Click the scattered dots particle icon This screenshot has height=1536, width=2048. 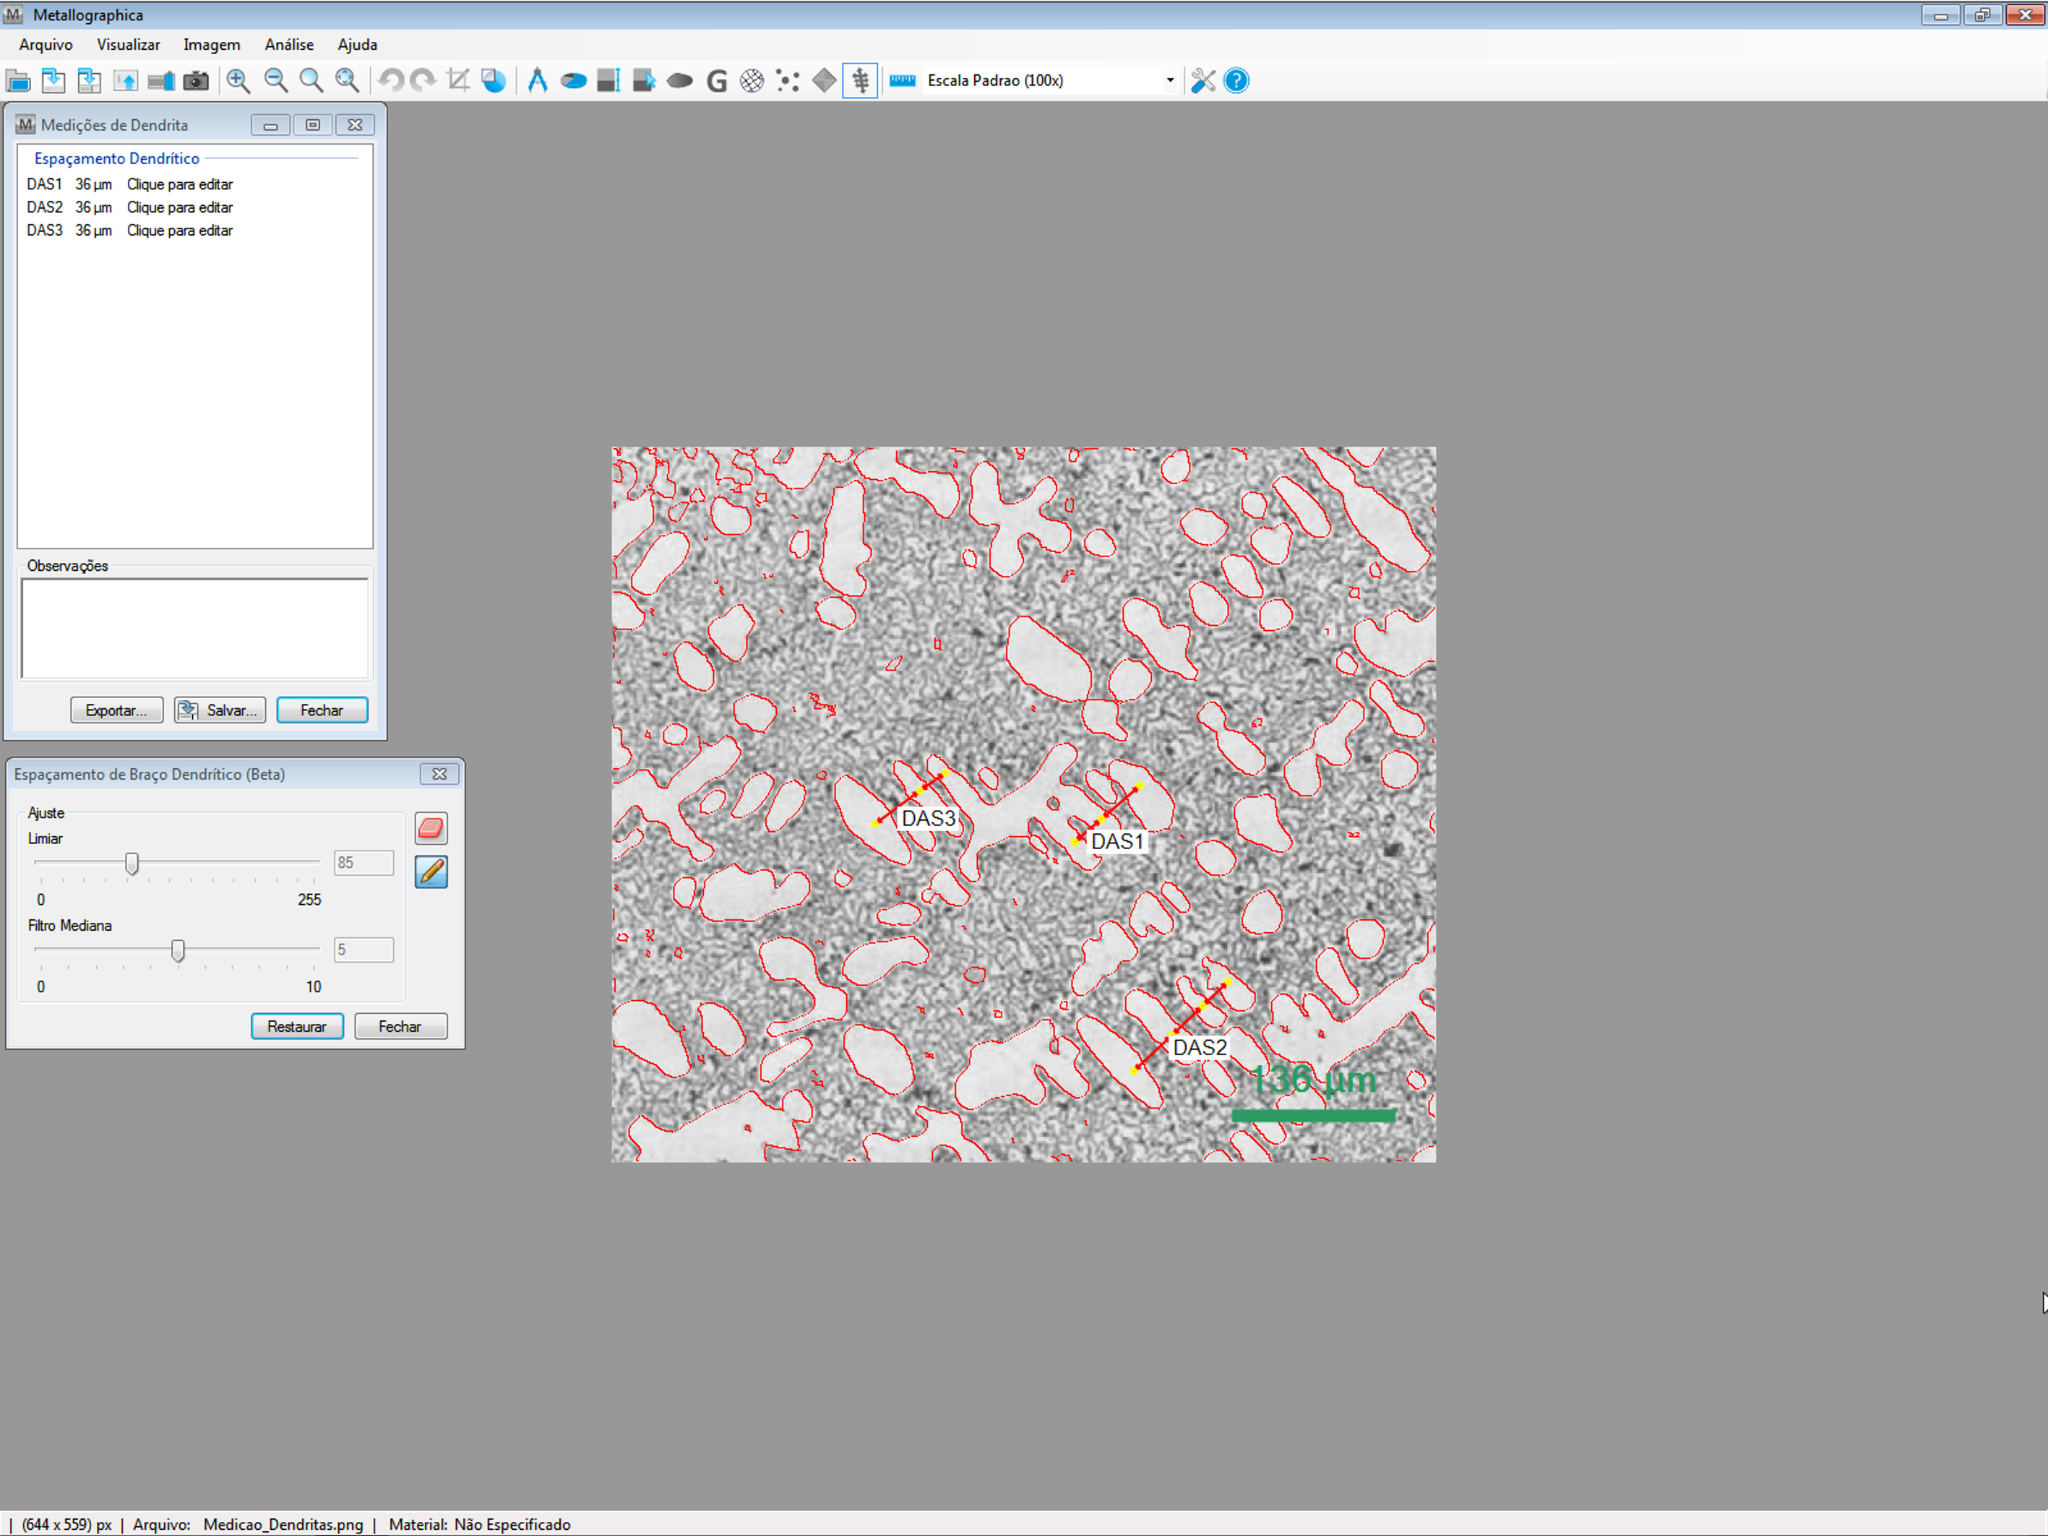point(788,81)
